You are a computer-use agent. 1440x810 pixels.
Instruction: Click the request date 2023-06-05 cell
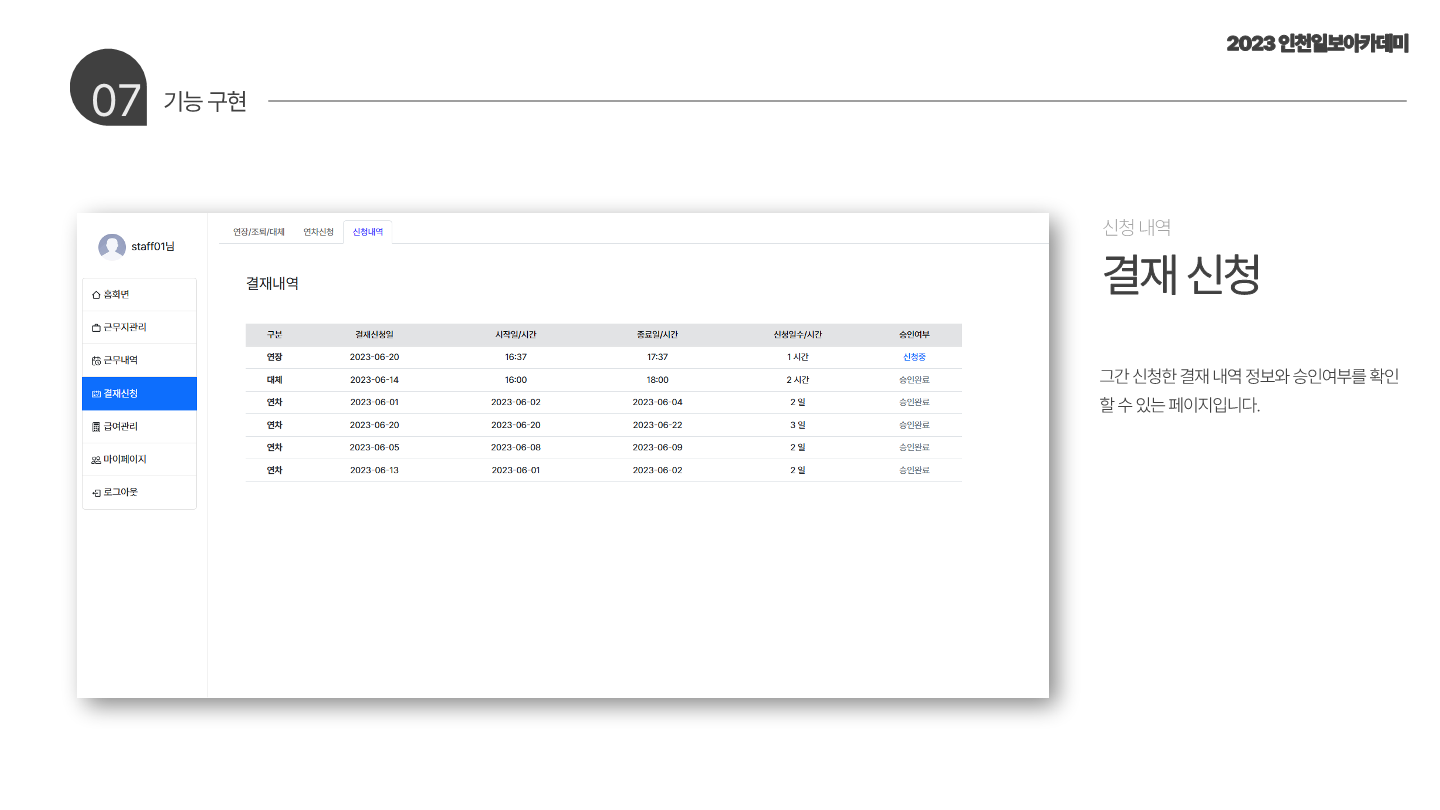pyautogui.click(x=374, y=447)
